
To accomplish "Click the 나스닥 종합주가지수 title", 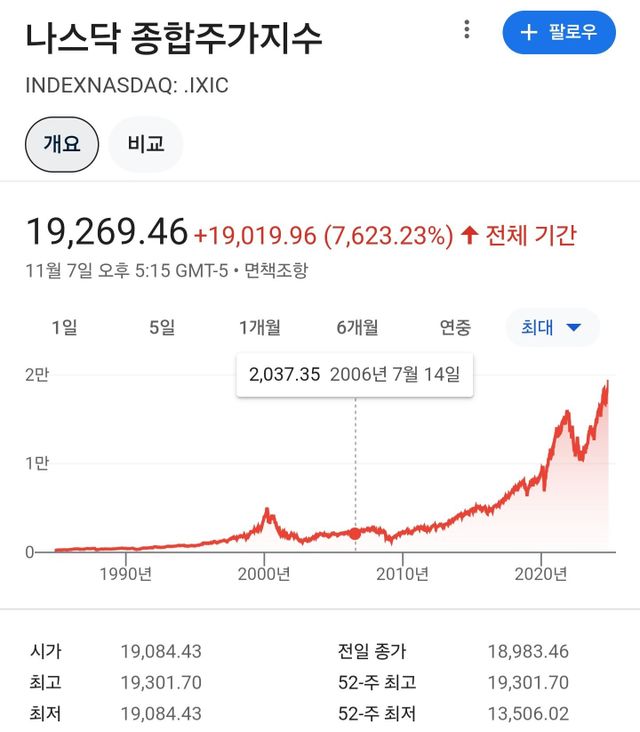I will (174, 38).
